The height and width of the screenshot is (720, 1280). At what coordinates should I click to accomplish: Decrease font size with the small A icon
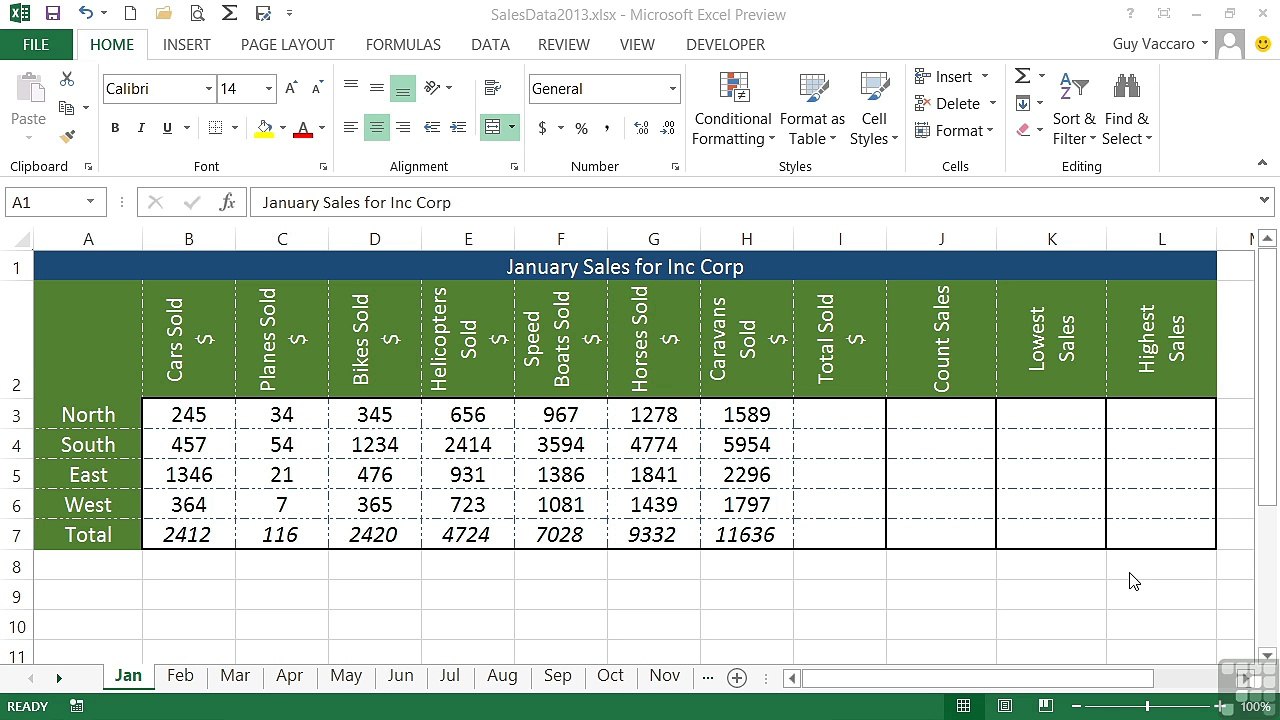(x=317, y=88)
